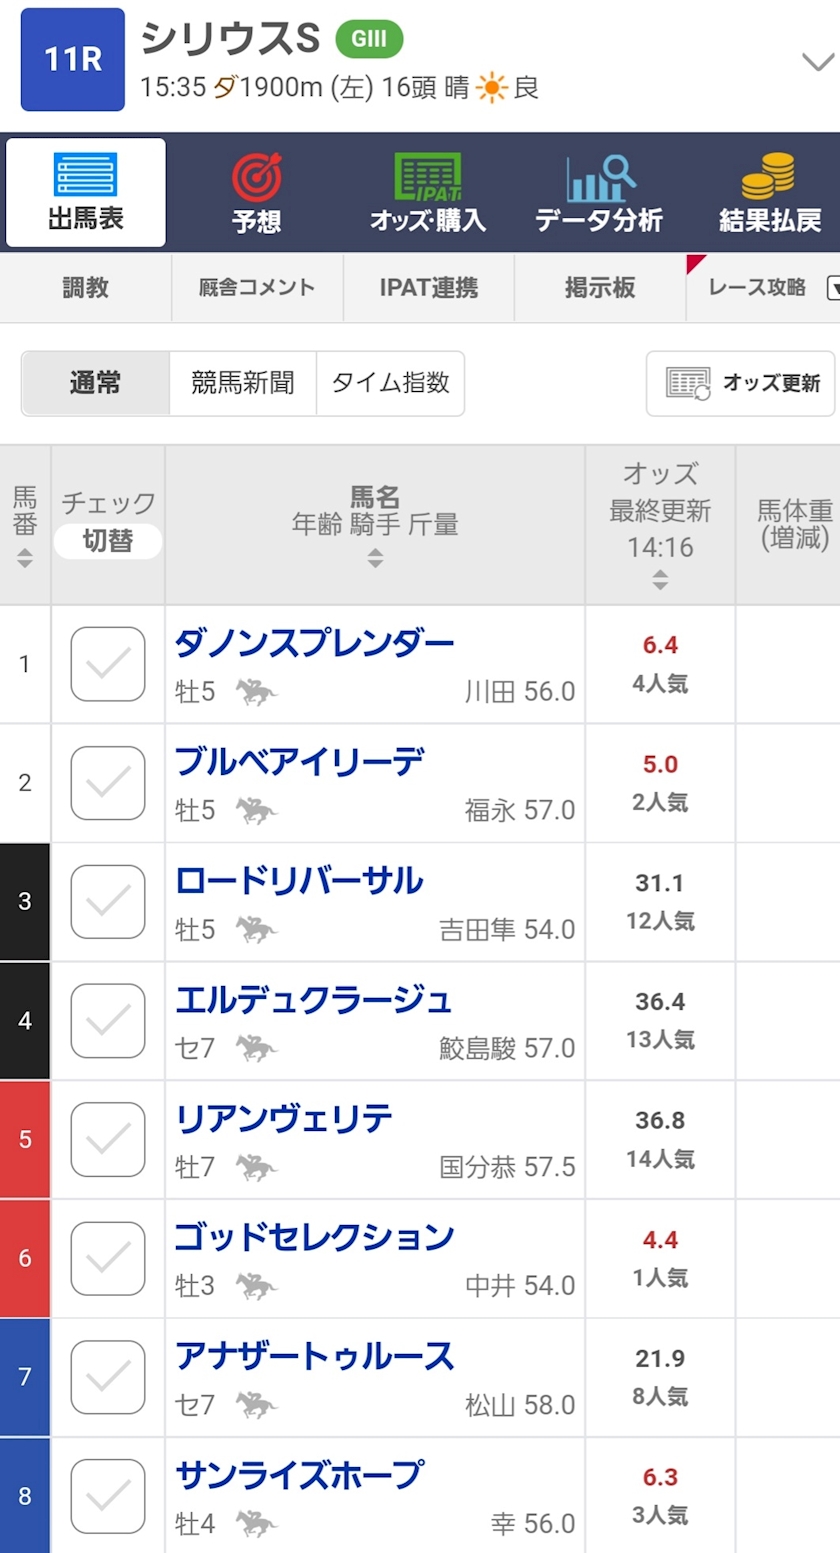Sort by 馬番 column arrows
840x1553 pixels.
25,558
